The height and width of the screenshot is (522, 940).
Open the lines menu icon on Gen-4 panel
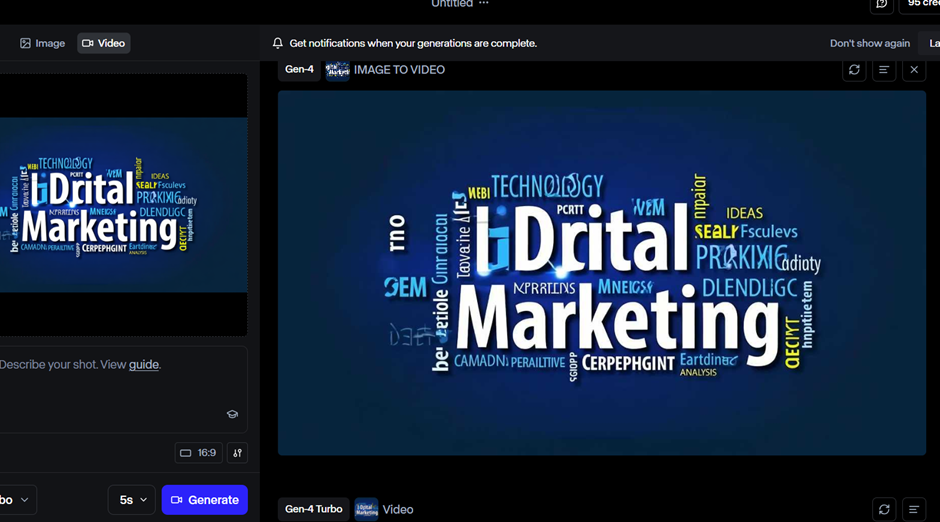click(884, 70)
